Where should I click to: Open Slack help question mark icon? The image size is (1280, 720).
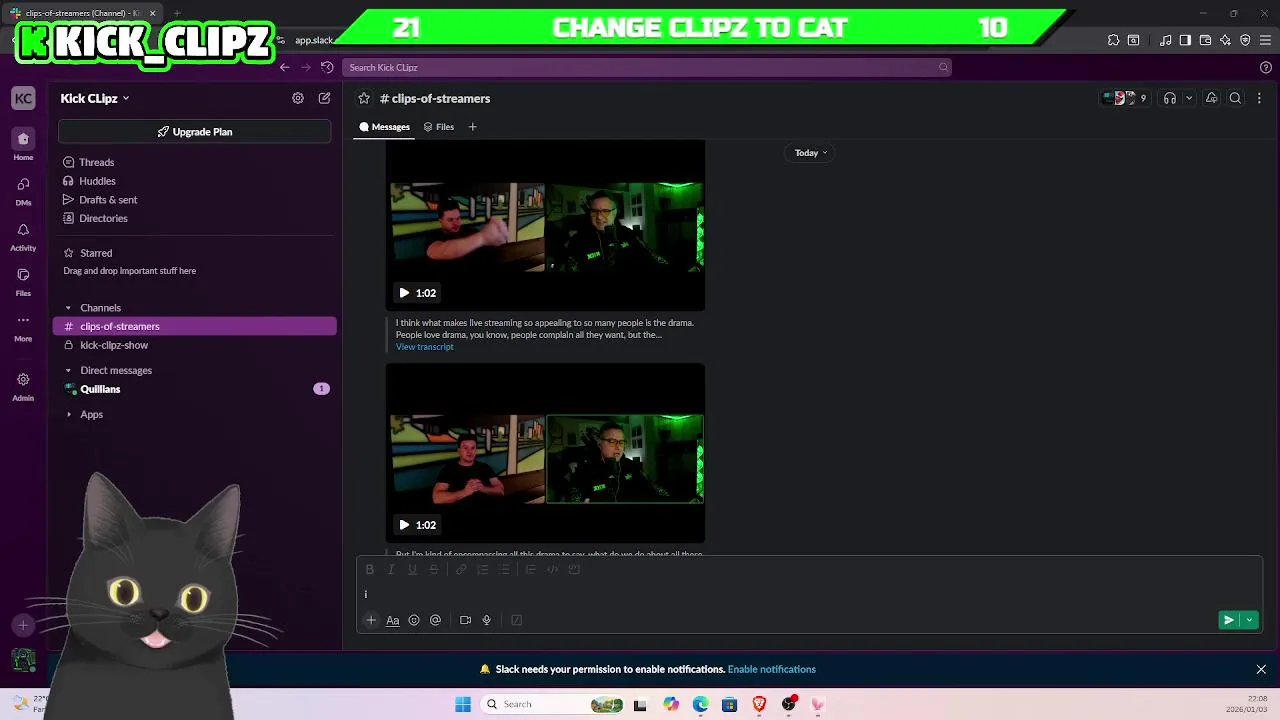[1266, 67]
